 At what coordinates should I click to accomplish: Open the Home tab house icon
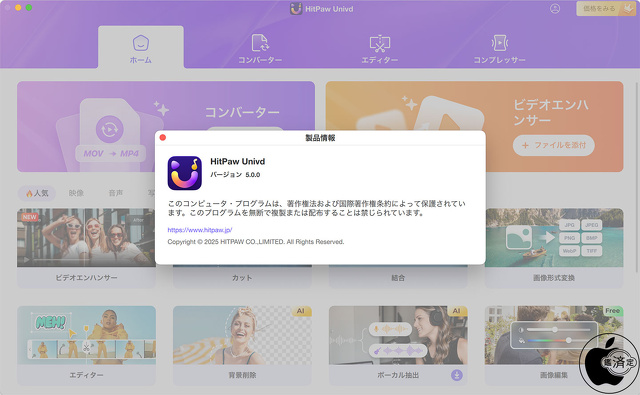point(141,43)
